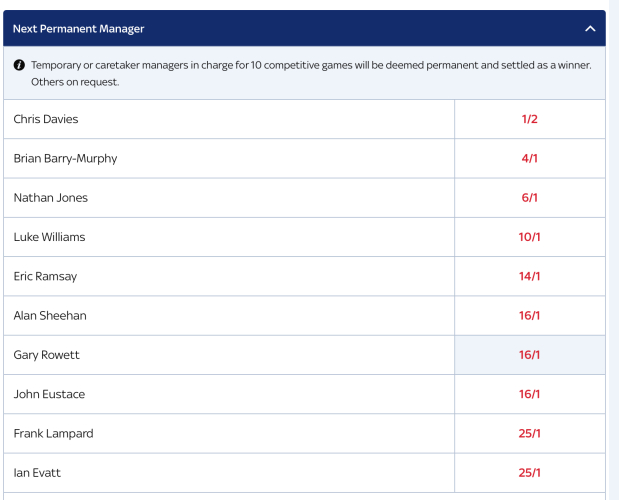
Task: Select Alan Sheehan 16/1 odds
Action: click(x=529, y=316)
